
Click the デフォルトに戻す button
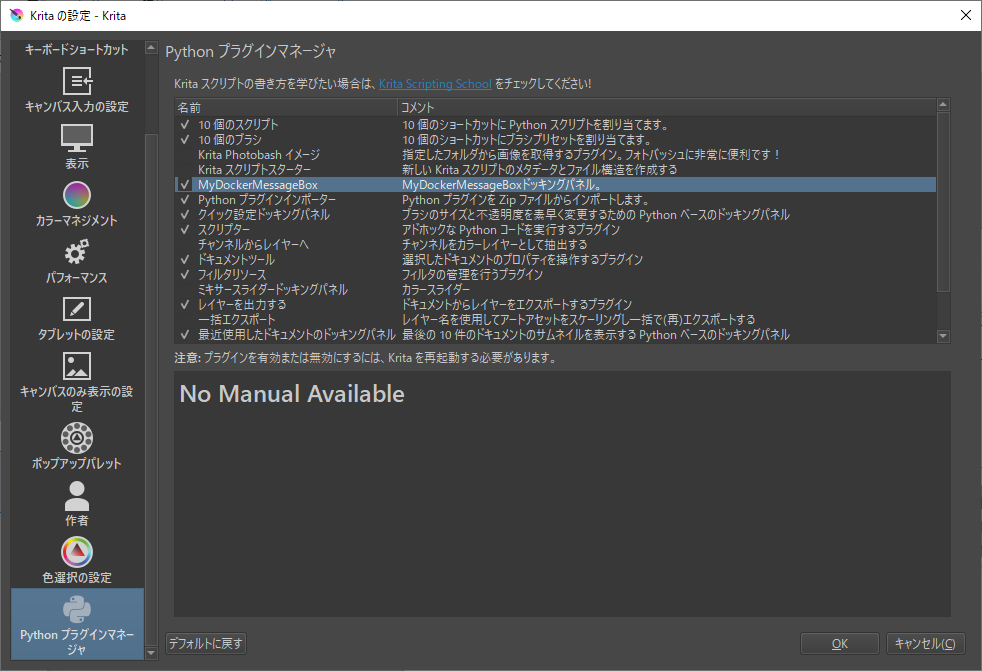[x=205, y=643]
